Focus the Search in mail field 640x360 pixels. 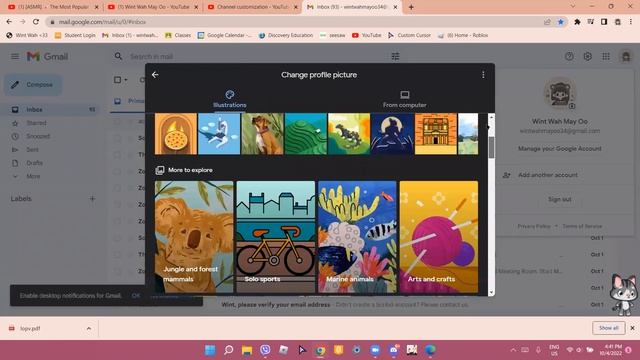(x=257, y=56)
